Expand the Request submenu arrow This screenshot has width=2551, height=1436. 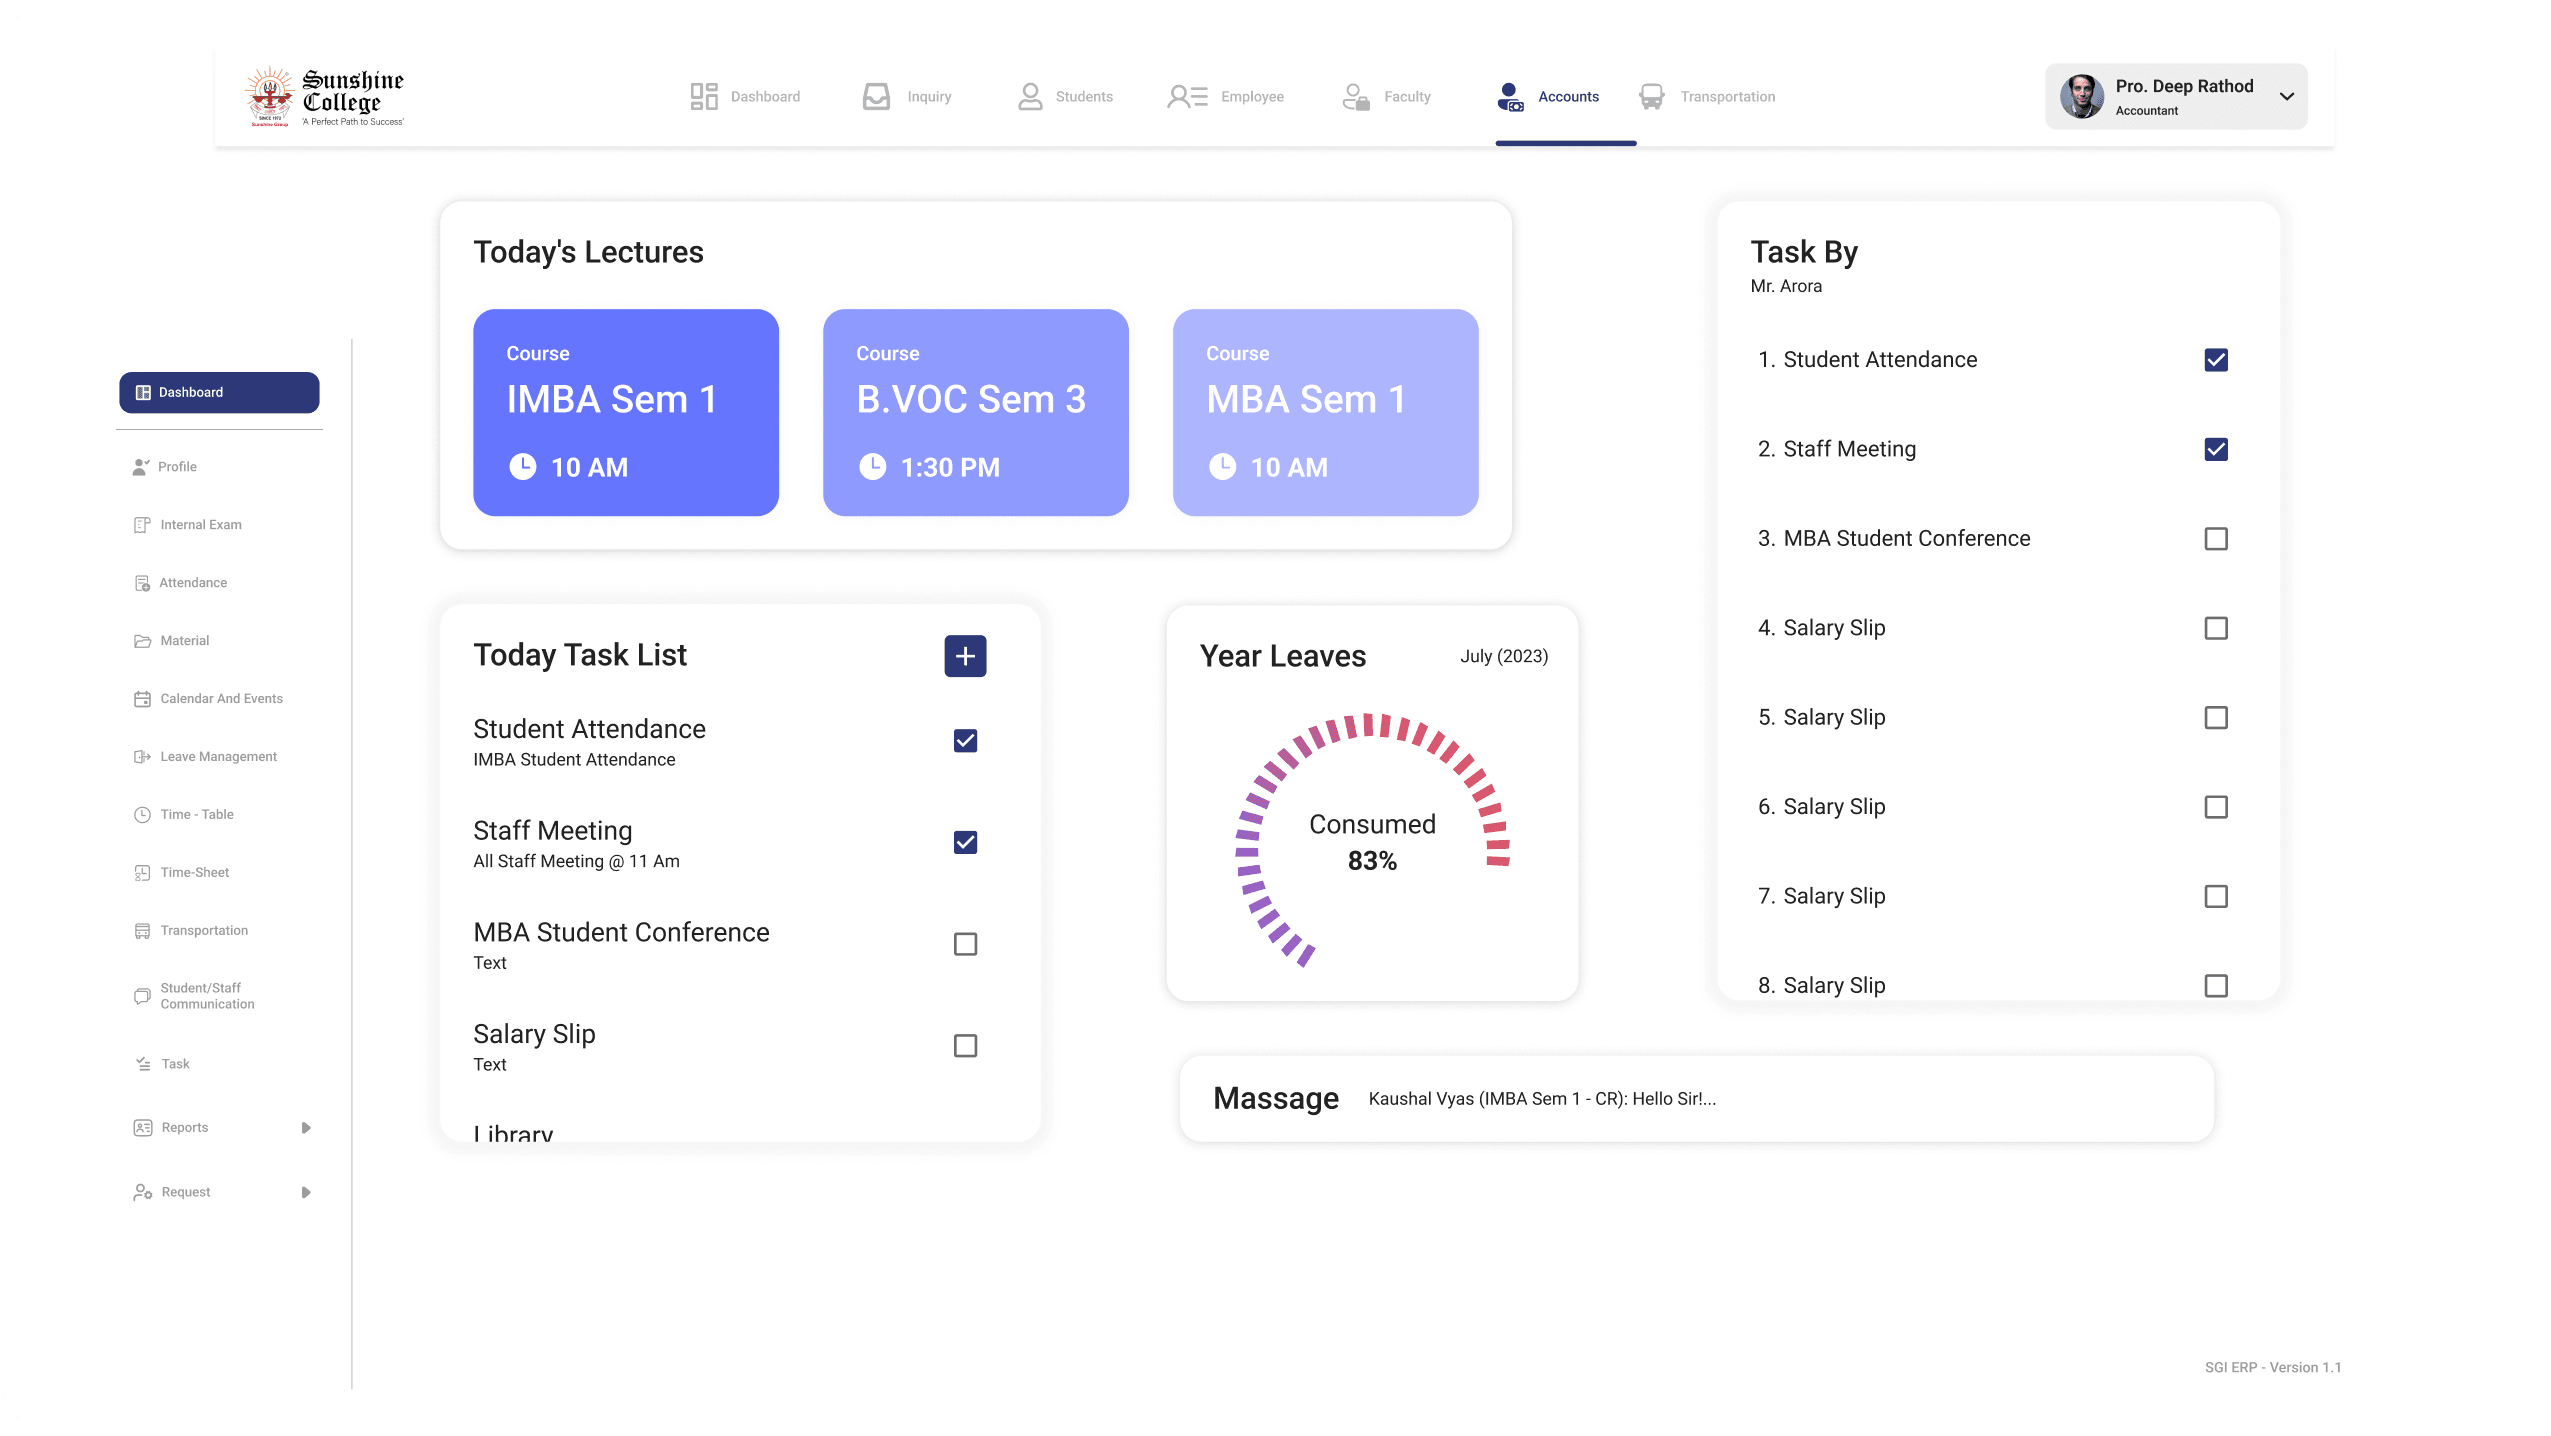click(x=306, y=1192)
